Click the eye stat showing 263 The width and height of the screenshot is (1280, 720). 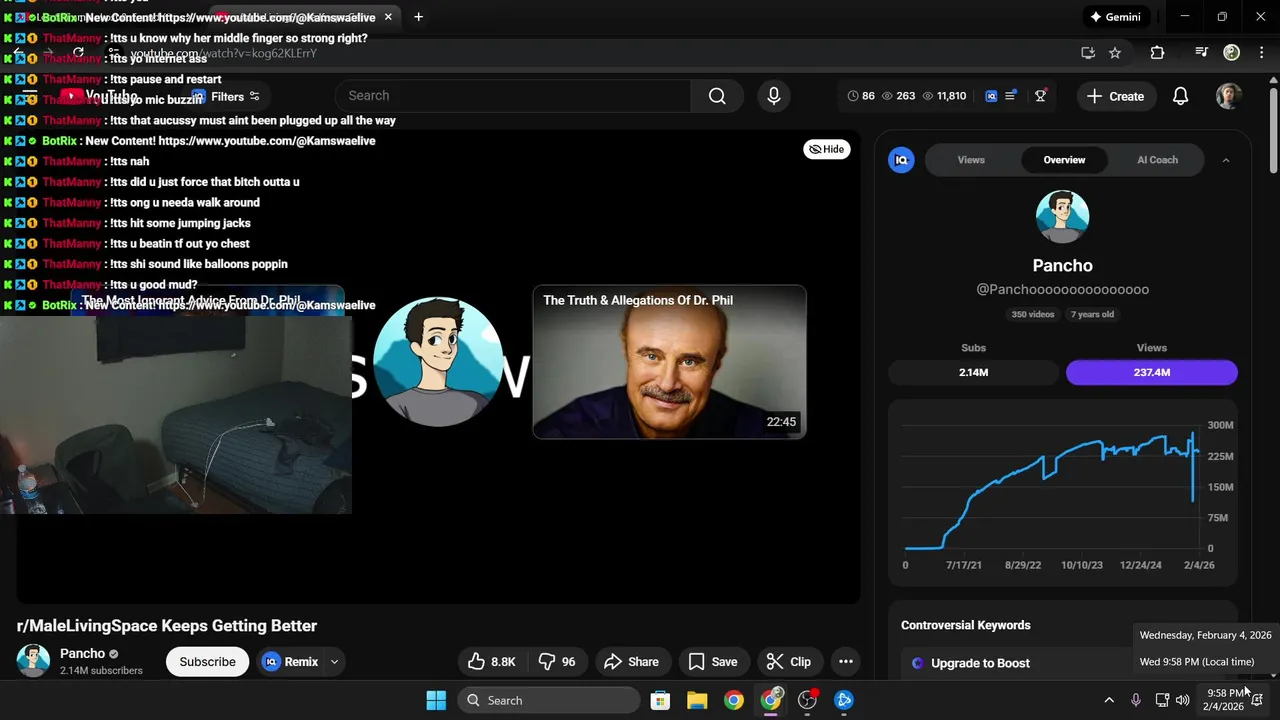pos(898,96)
